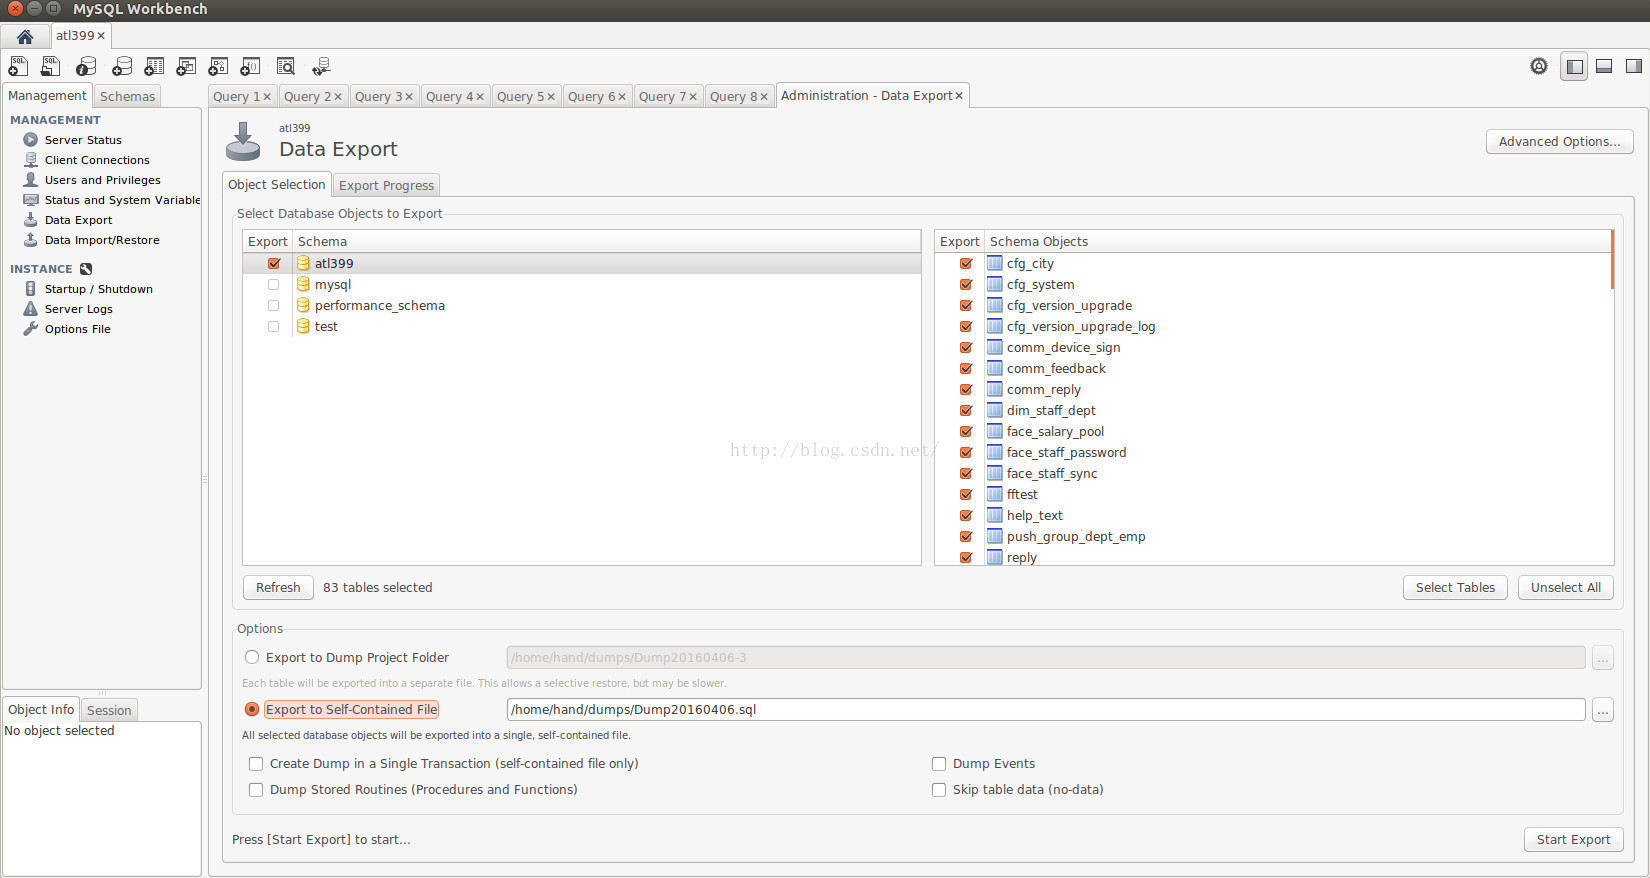Screen dimensions: 1650x878
Task: Close the Query 3 tab
Action: pyautogui.click(x=409, y=97)
